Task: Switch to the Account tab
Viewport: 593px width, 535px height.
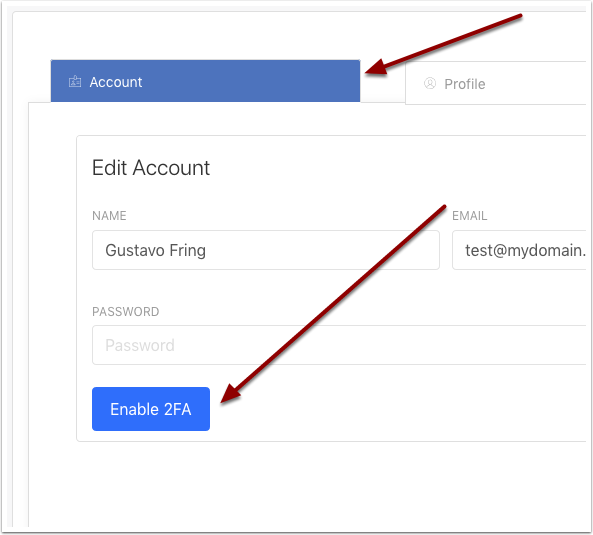Action: (205, 81)
